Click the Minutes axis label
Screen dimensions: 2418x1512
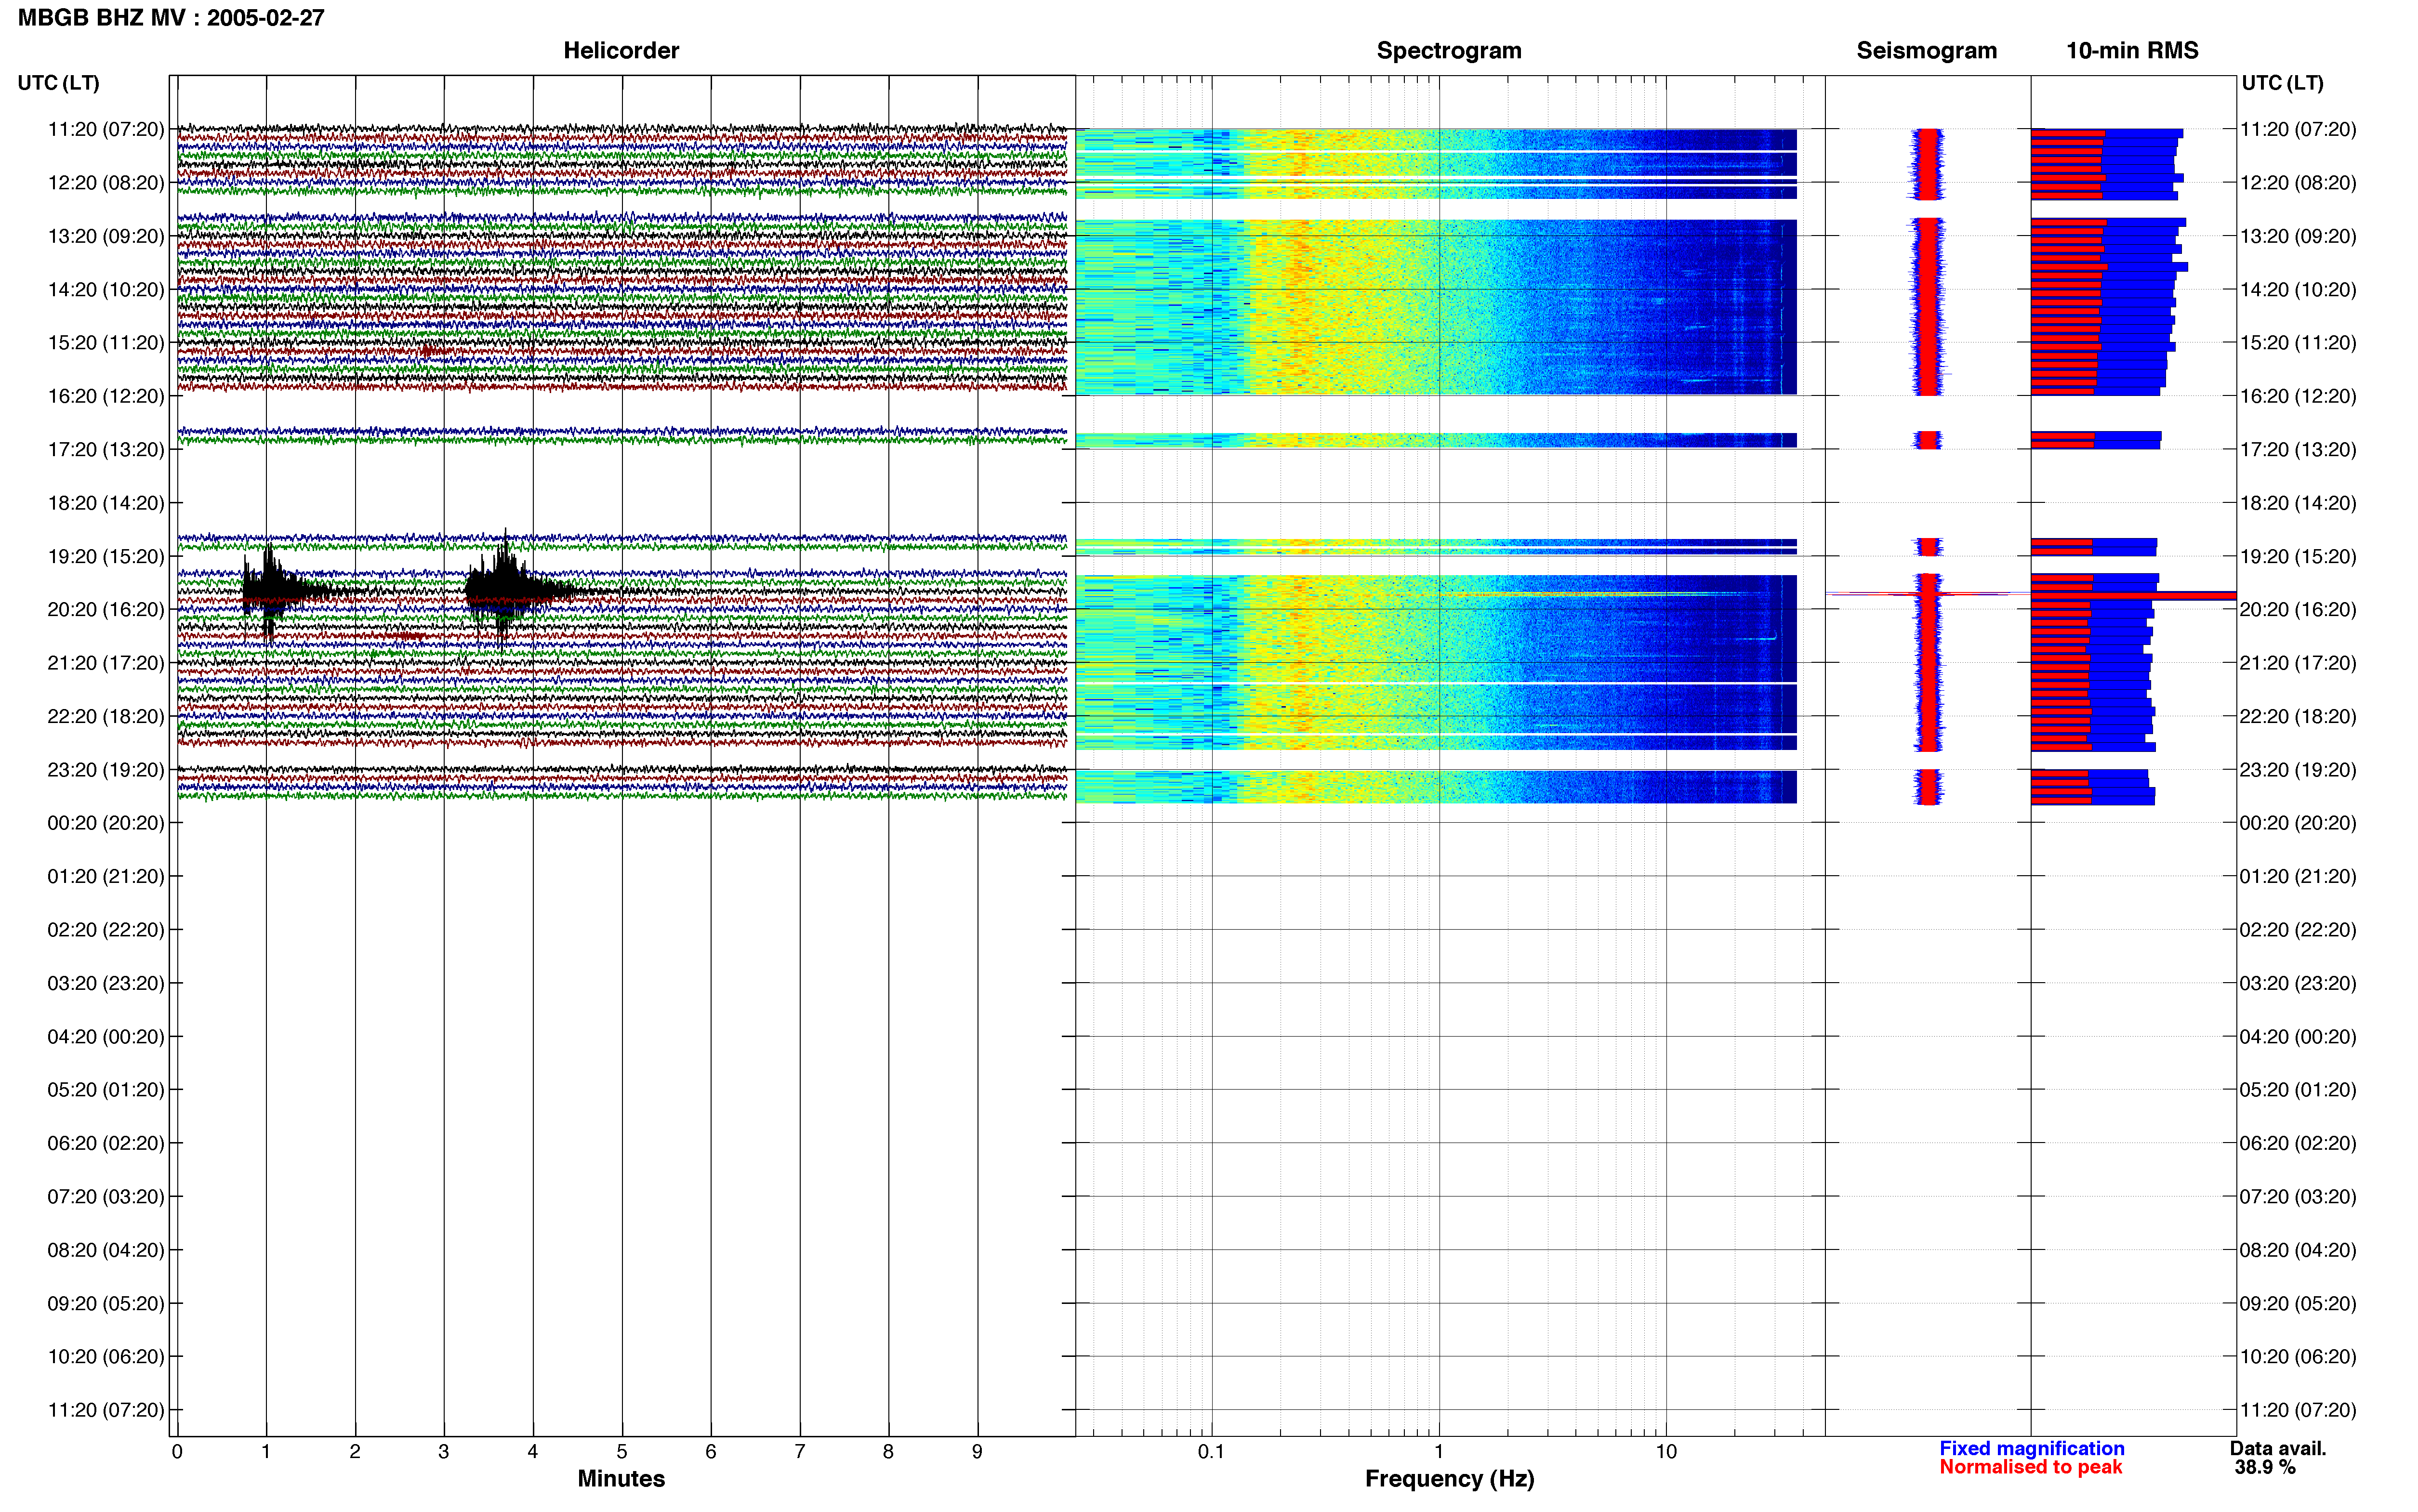pyautogui.click(x=621, y=1478)
